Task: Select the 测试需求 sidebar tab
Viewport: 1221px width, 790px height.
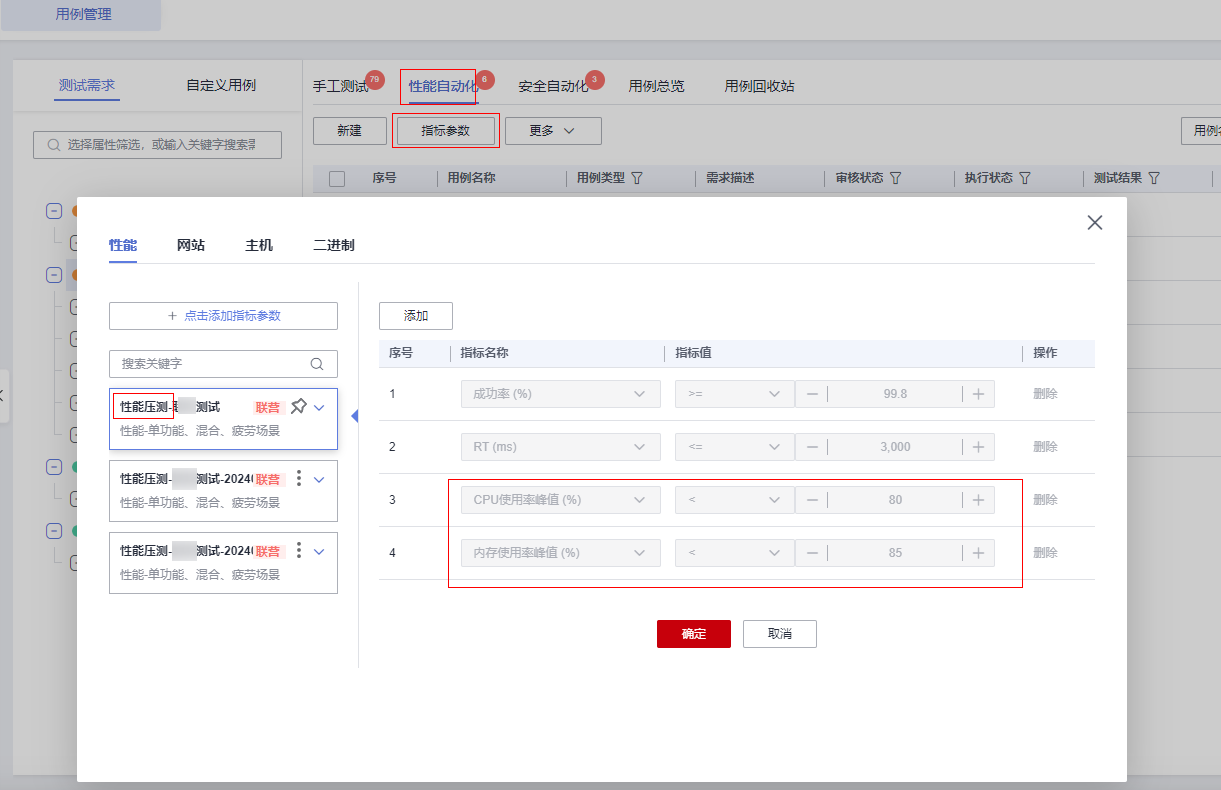Action: (x=87, y=86)
